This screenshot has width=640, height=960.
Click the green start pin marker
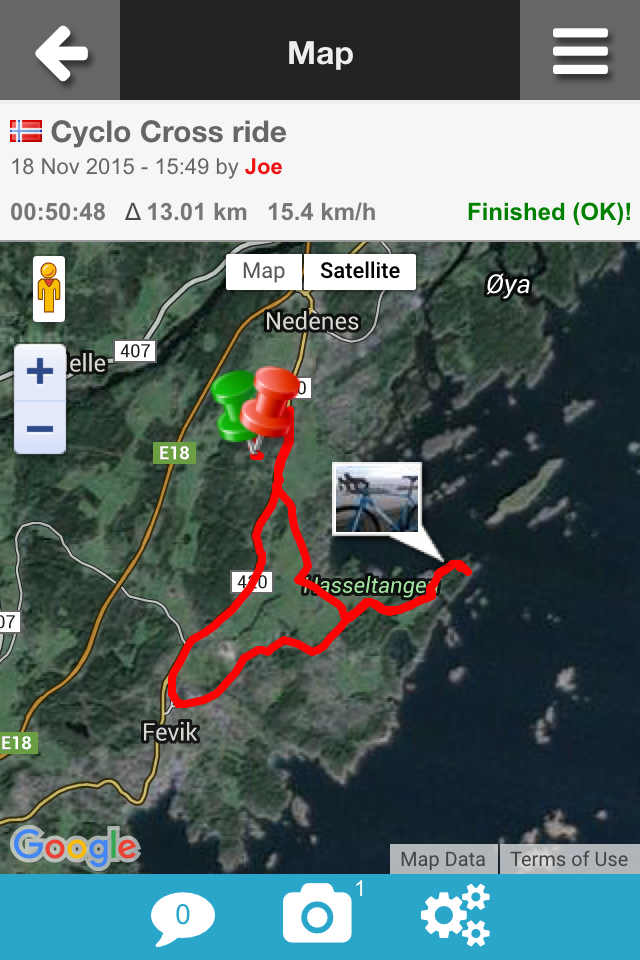point(233,405)
